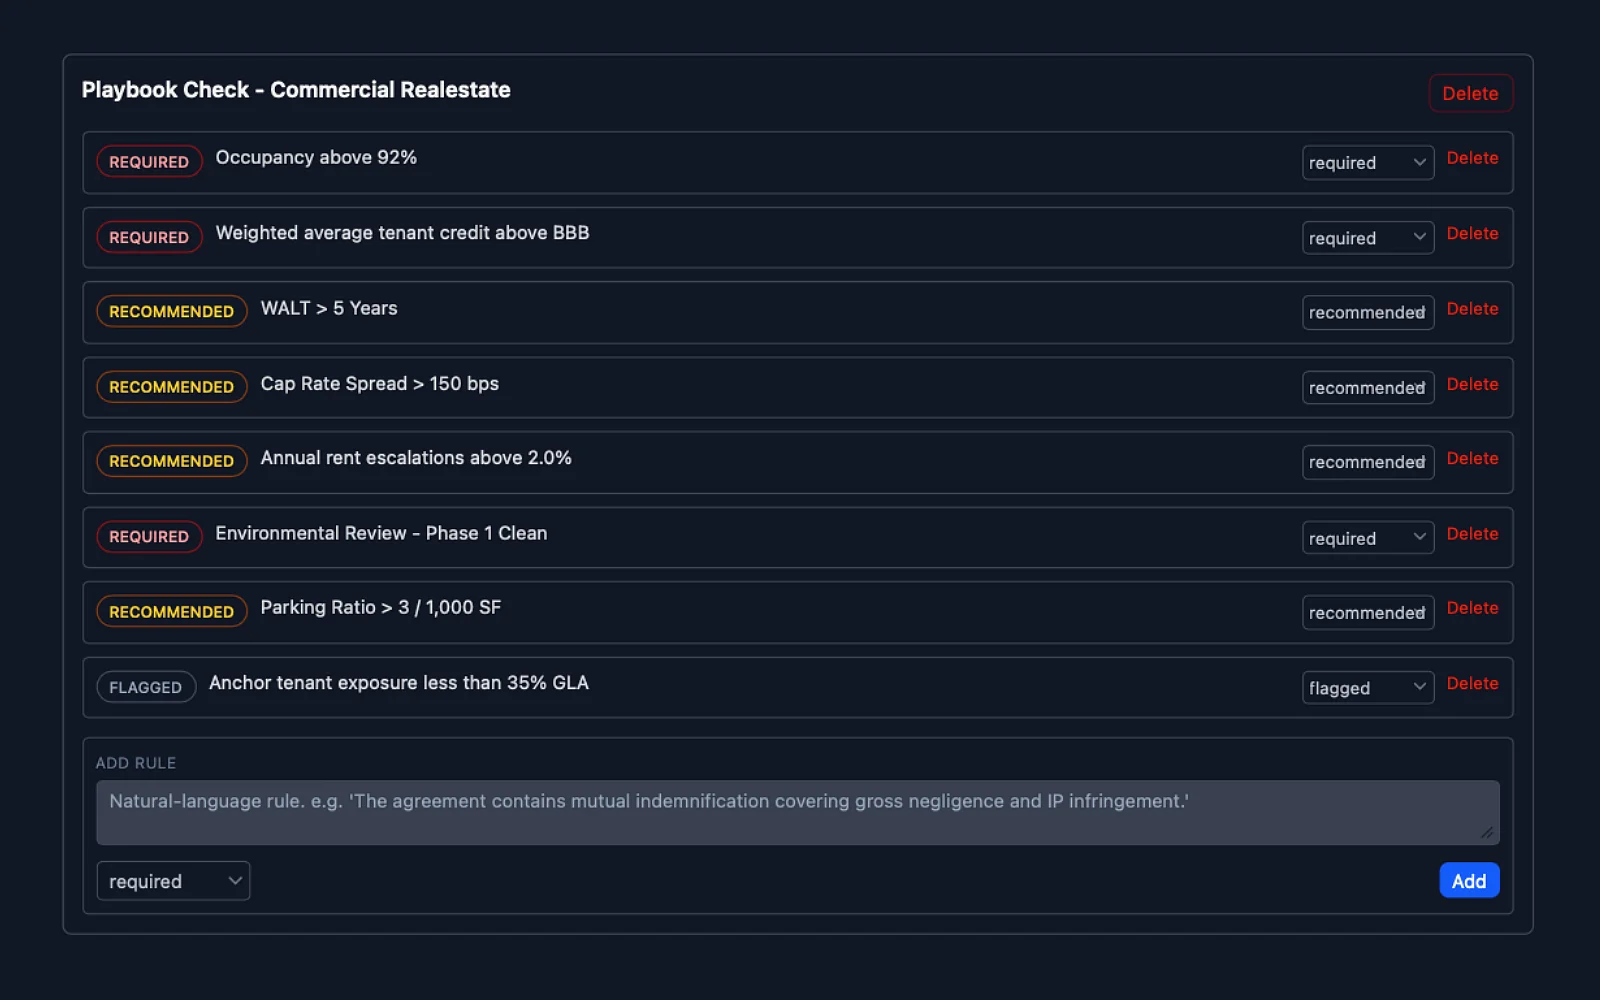The width and height of the screenshot is (1600, 1000).
Task: Click RECOMMENDED badge on WALT rule
Action: (171, 311)
